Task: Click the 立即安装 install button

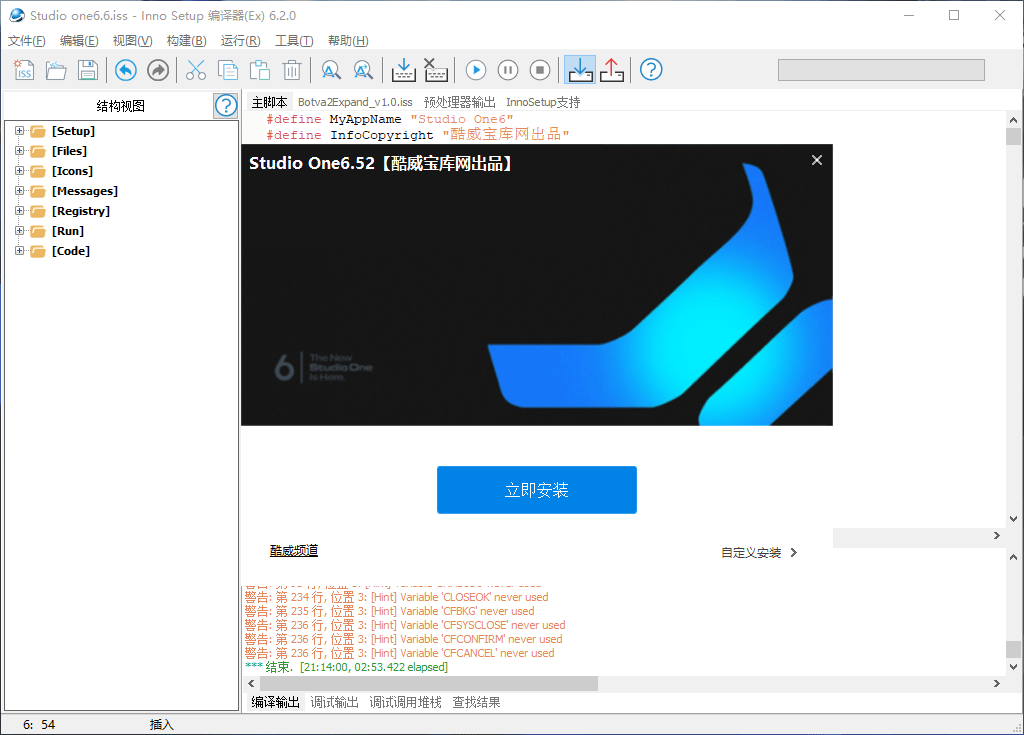Action: pyautogui.click(x=537, y=490)
